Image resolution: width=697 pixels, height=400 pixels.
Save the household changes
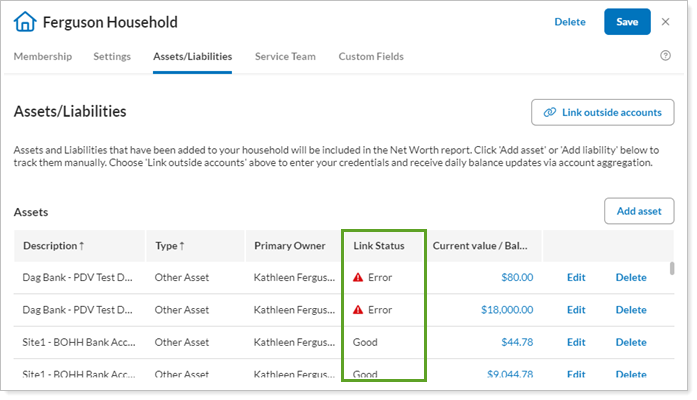pyautogui.click(x=627, y=22)
